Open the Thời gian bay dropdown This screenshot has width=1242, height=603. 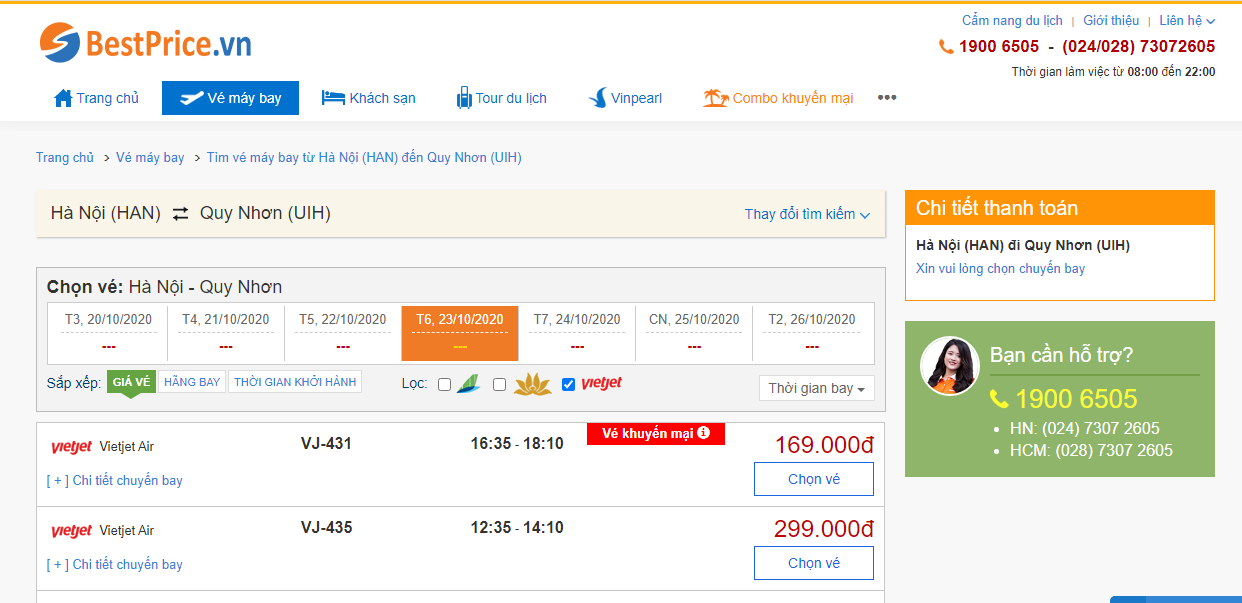[817, 388]
